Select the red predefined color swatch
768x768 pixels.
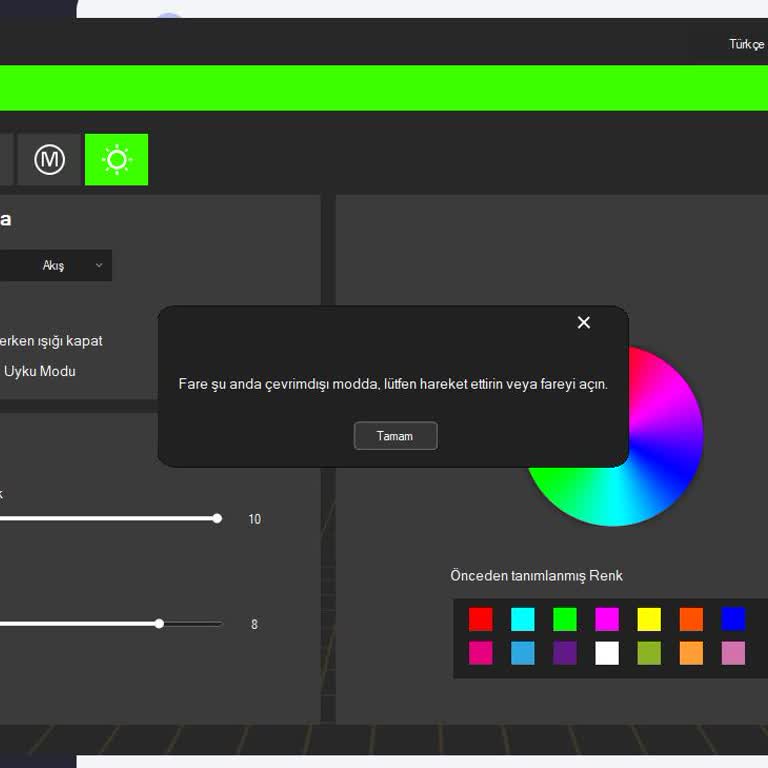(481, 619)
